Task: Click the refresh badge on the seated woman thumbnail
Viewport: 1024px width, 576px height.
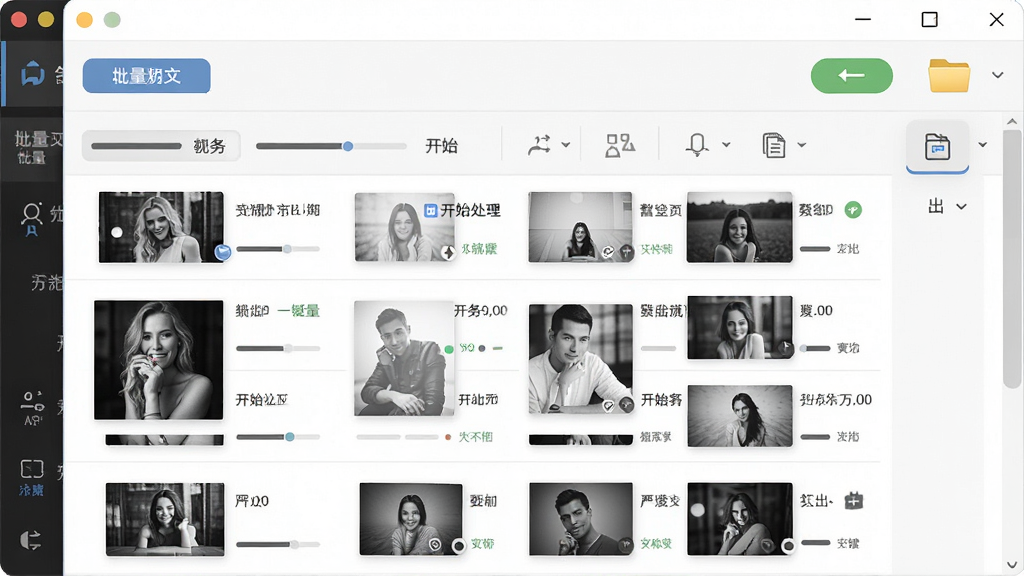Action: click(x=609, y=251)
